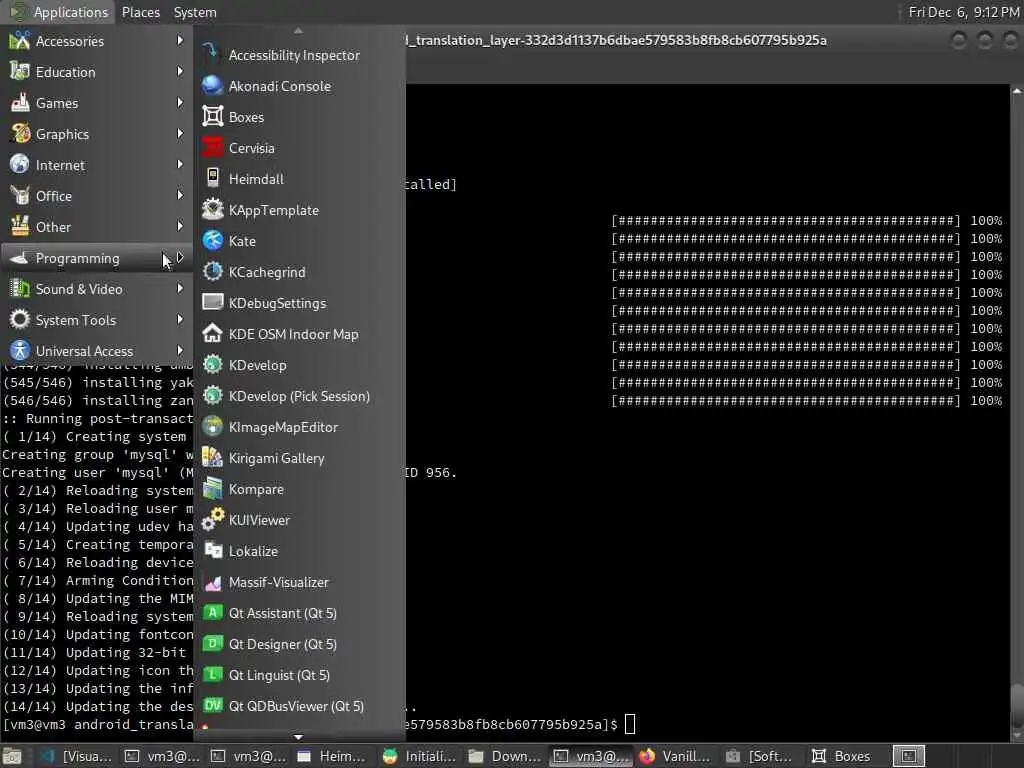The image size is (1024, 768).
Task: Launch Cervisia icon
Action: coord(212,148)
